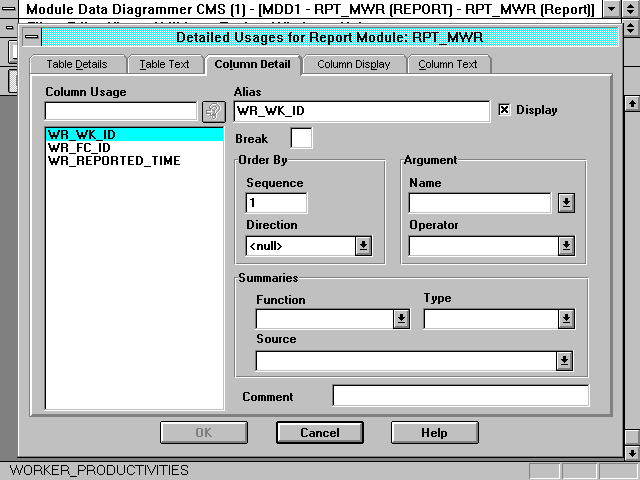Image resolution: width=640 pixels, height=480 pixels.
Task: Open the dialog system menu box
Action: (x=32, y=37)
